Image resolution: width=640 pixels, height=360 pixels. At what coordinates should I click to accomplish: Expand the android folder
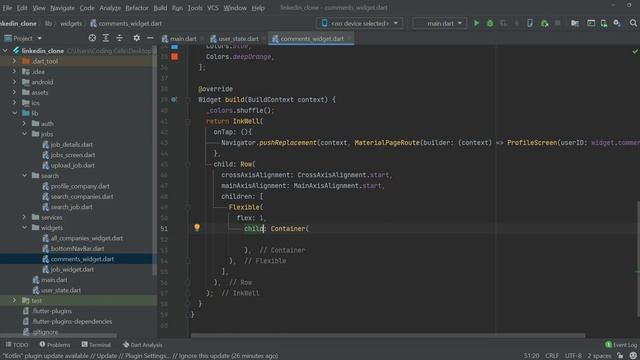pos(14,82)
